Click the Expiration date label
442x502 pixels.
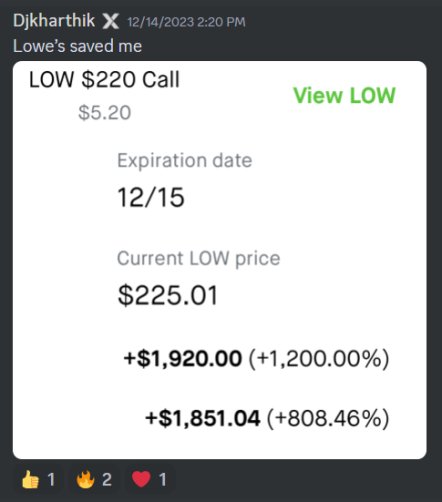click(x=184, y=161)
